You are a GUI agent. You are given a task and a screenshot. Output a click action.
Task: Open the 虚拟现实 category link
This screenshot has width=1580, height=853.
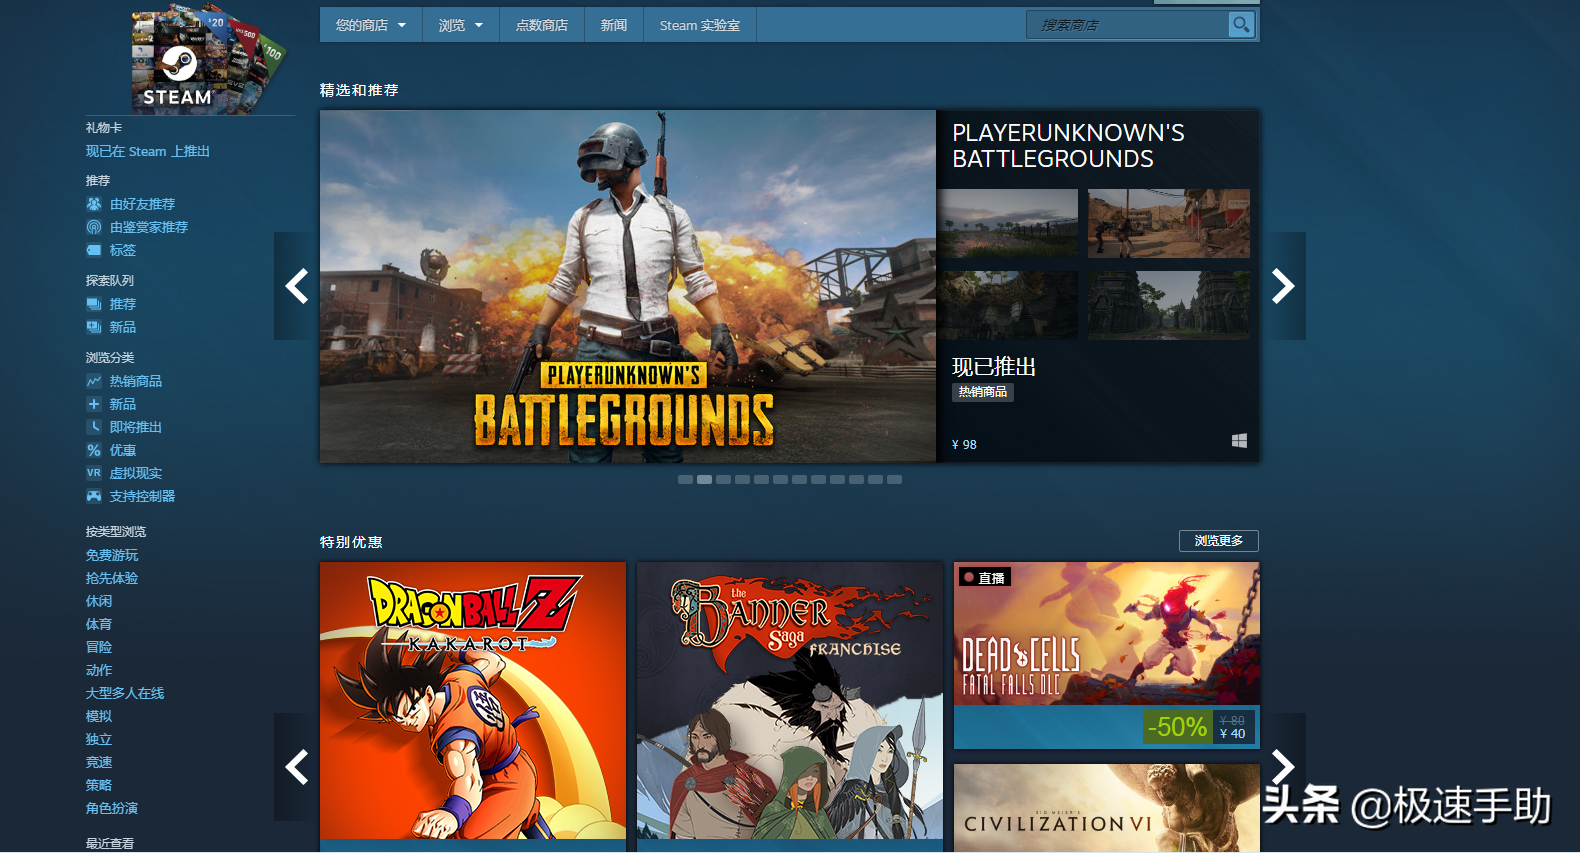click(x=136, y=473)
